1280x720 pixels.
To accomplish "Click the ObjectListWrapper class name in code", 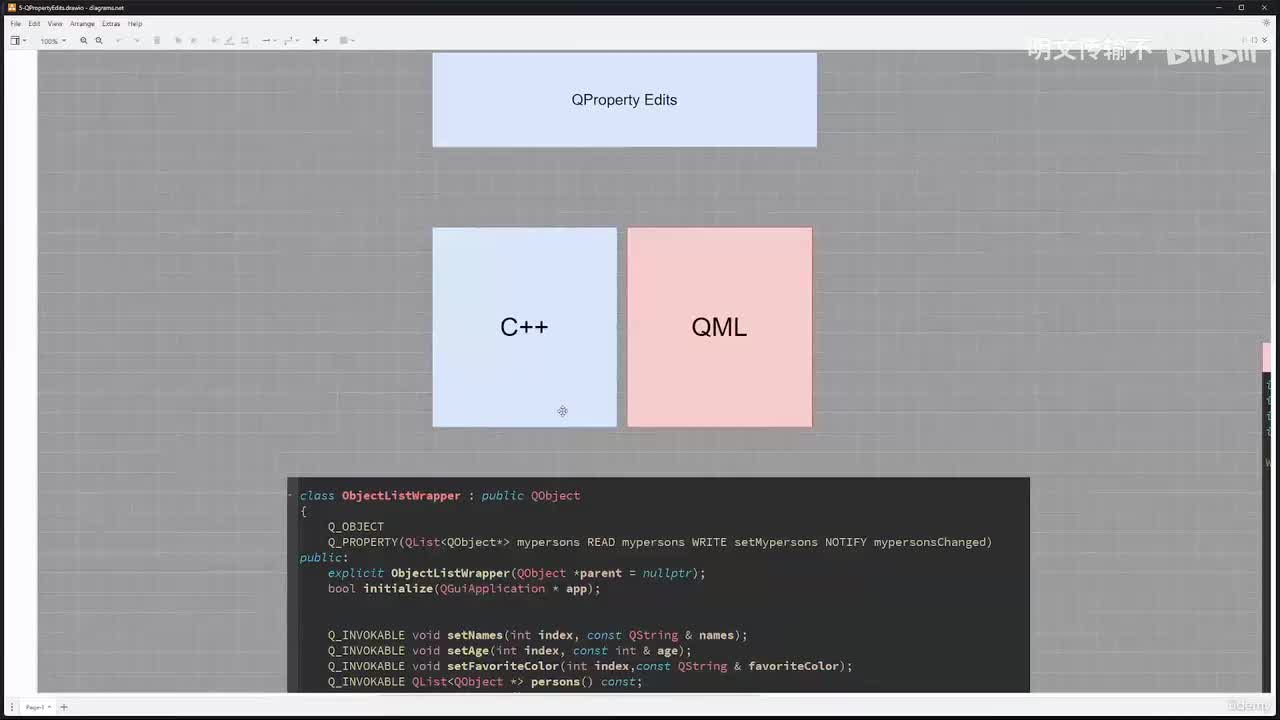I will pyautogui.click(x=401, y=495).
